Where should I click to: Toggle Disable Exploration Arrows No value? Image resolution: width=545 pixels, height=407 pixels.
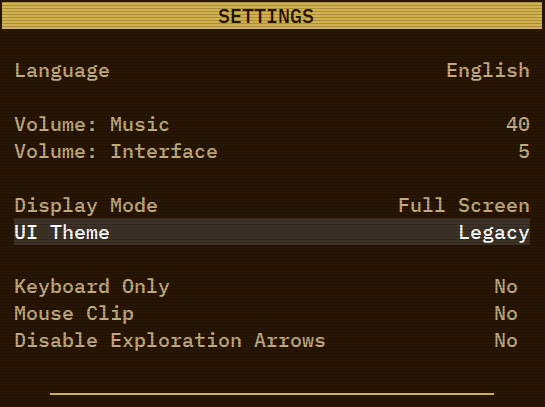pos(506,341)
